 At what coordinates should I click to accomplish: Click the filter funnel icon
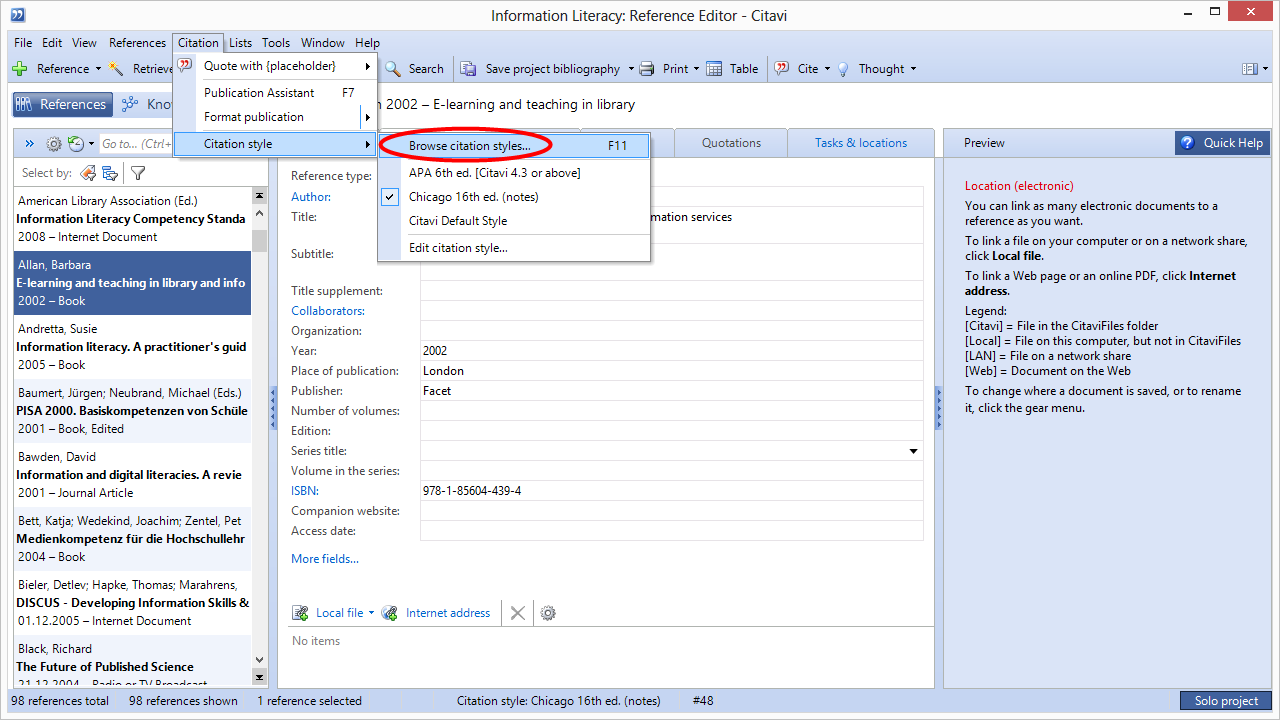[x=138, y=173]
